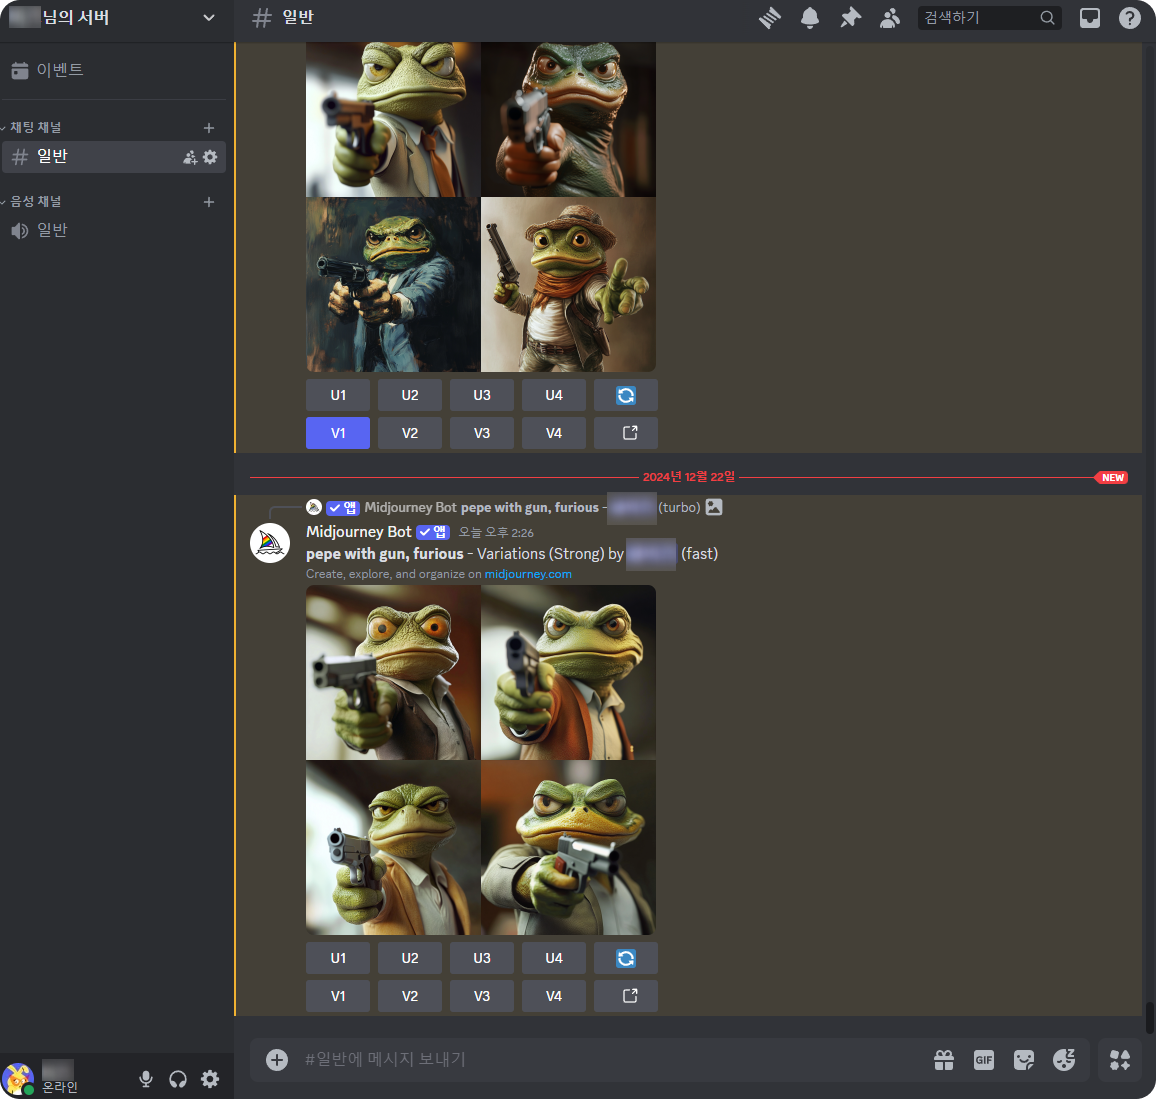Open channel settings gear for 일반
Screen dimensions: 1156x1099
(x=210, y=157)
